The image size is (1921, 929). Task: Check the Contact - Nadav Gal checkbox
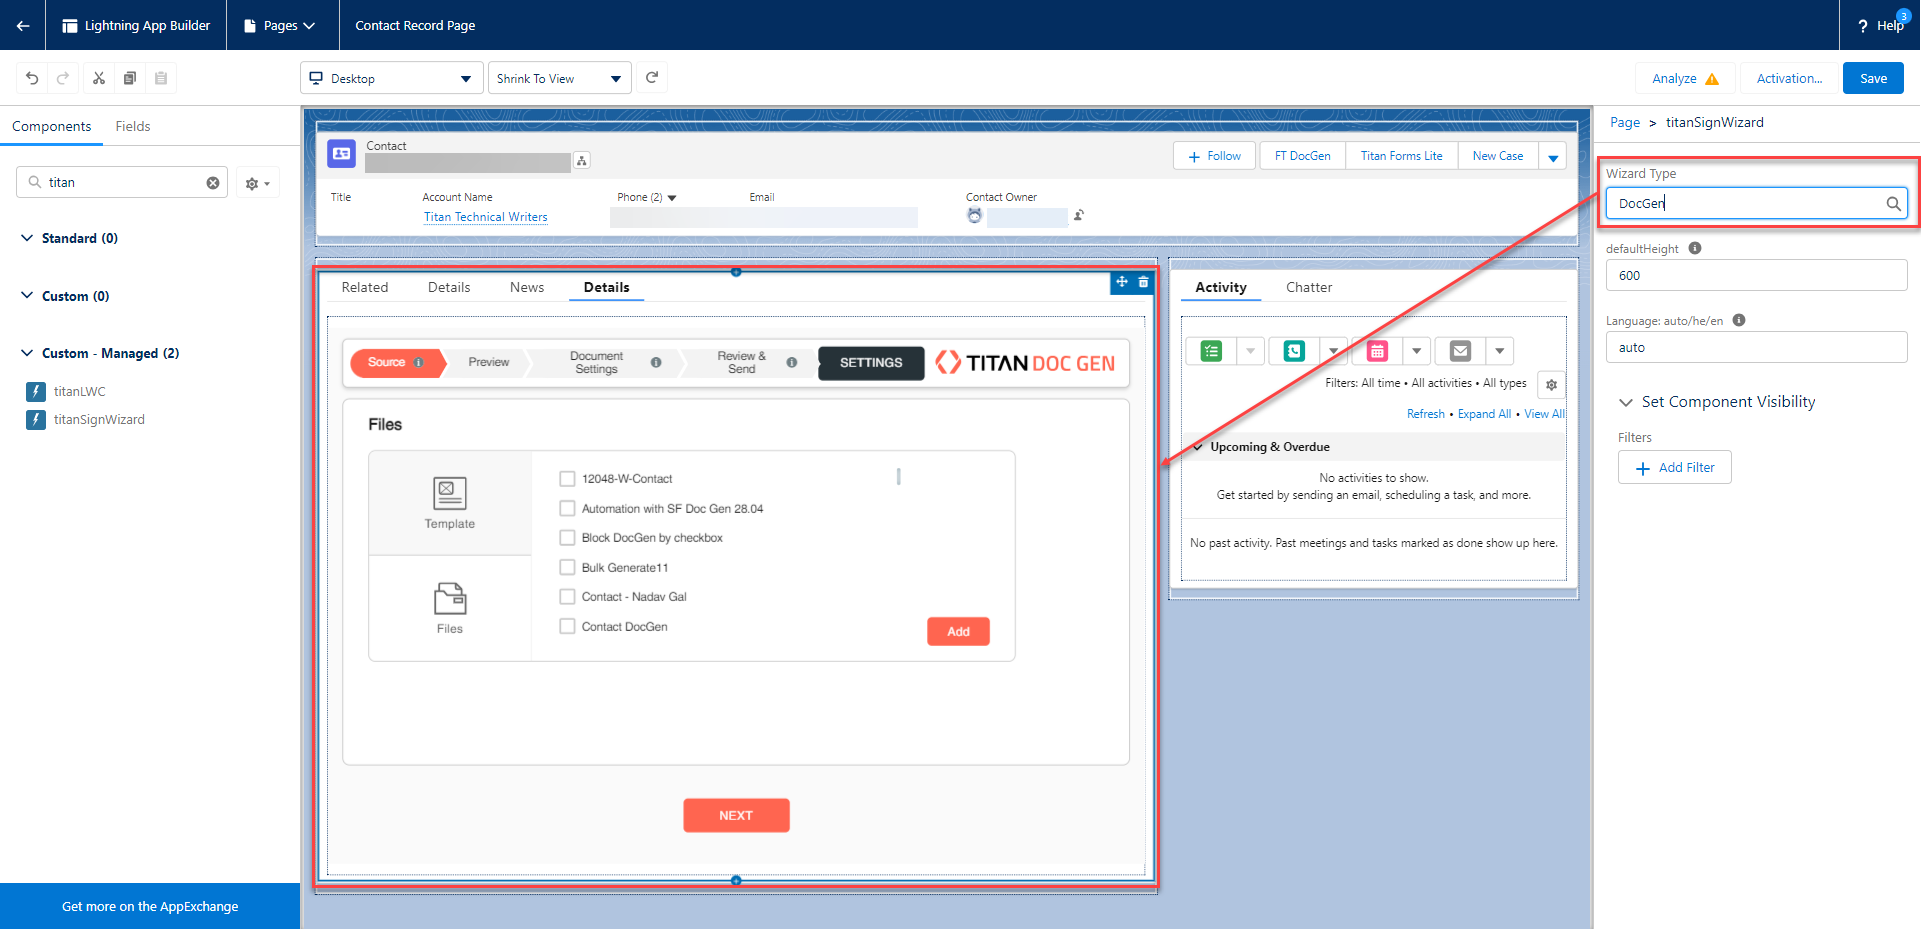point(567,597)
